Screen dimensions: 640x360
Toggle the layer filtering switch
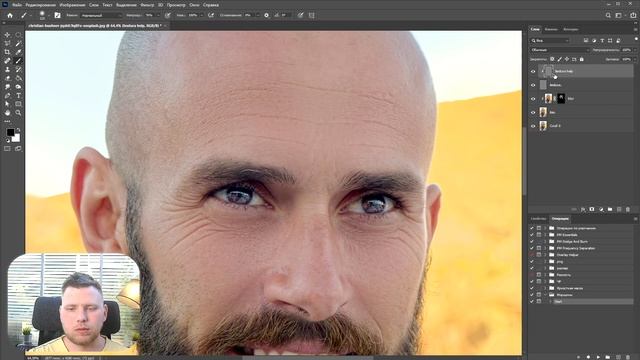pos(636,40)
